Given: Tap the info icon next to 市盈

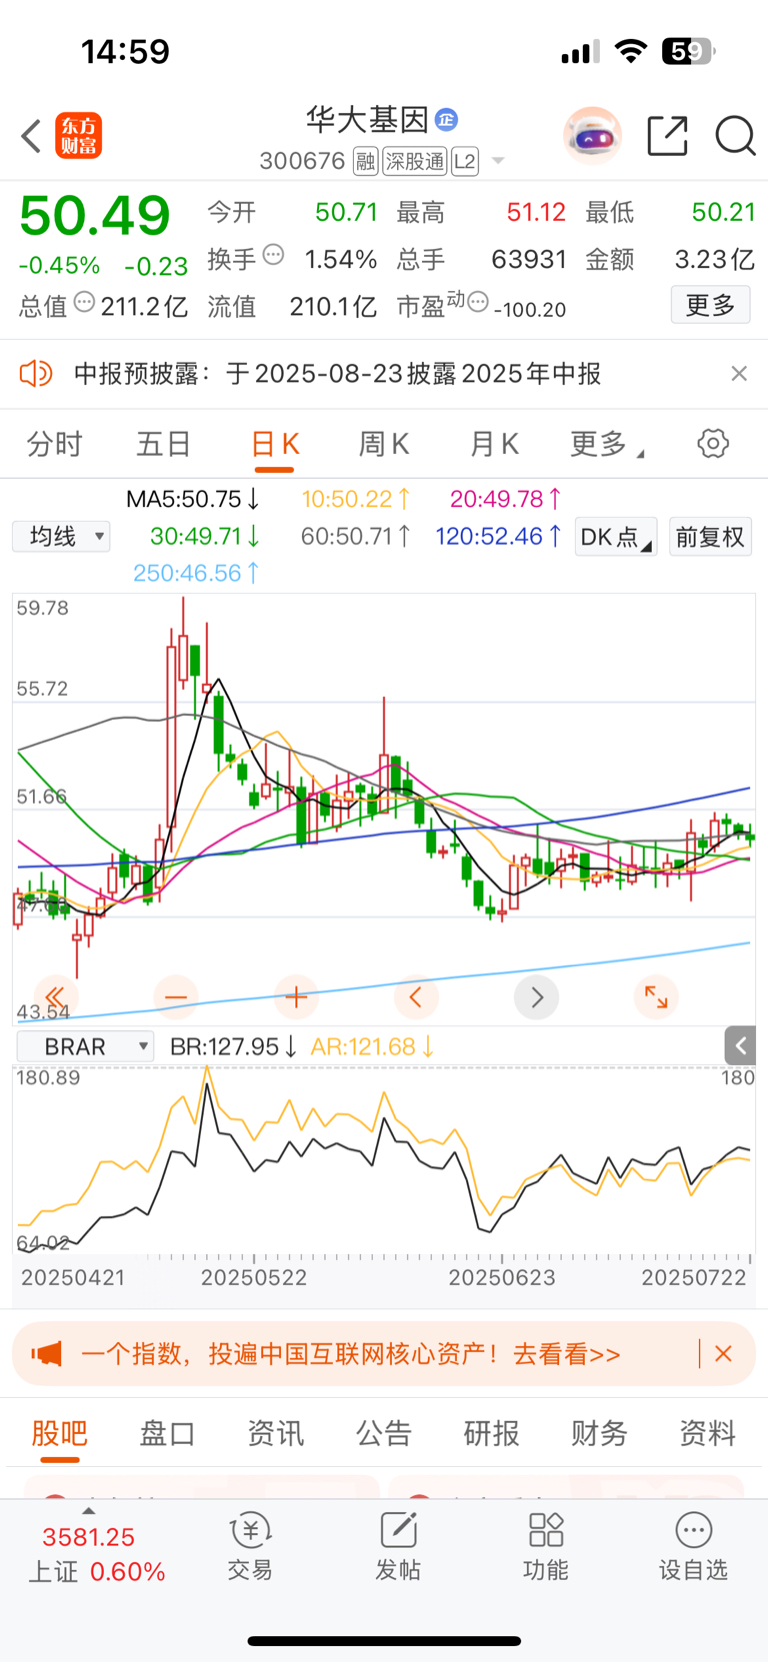Looking at the screenshot, I should click(x=478, y=301).
